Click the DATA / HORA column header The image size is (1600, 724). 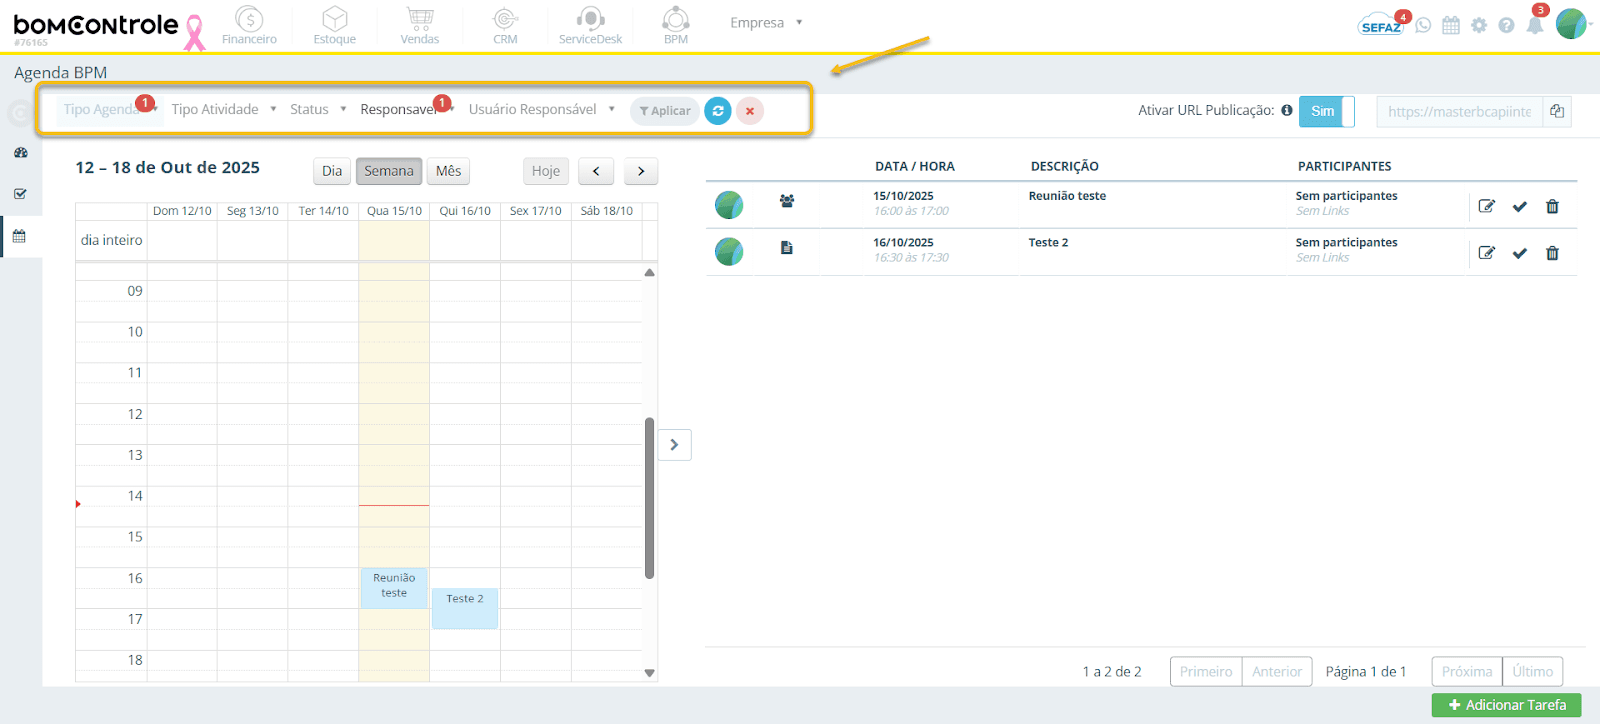(x=915, y=166)
